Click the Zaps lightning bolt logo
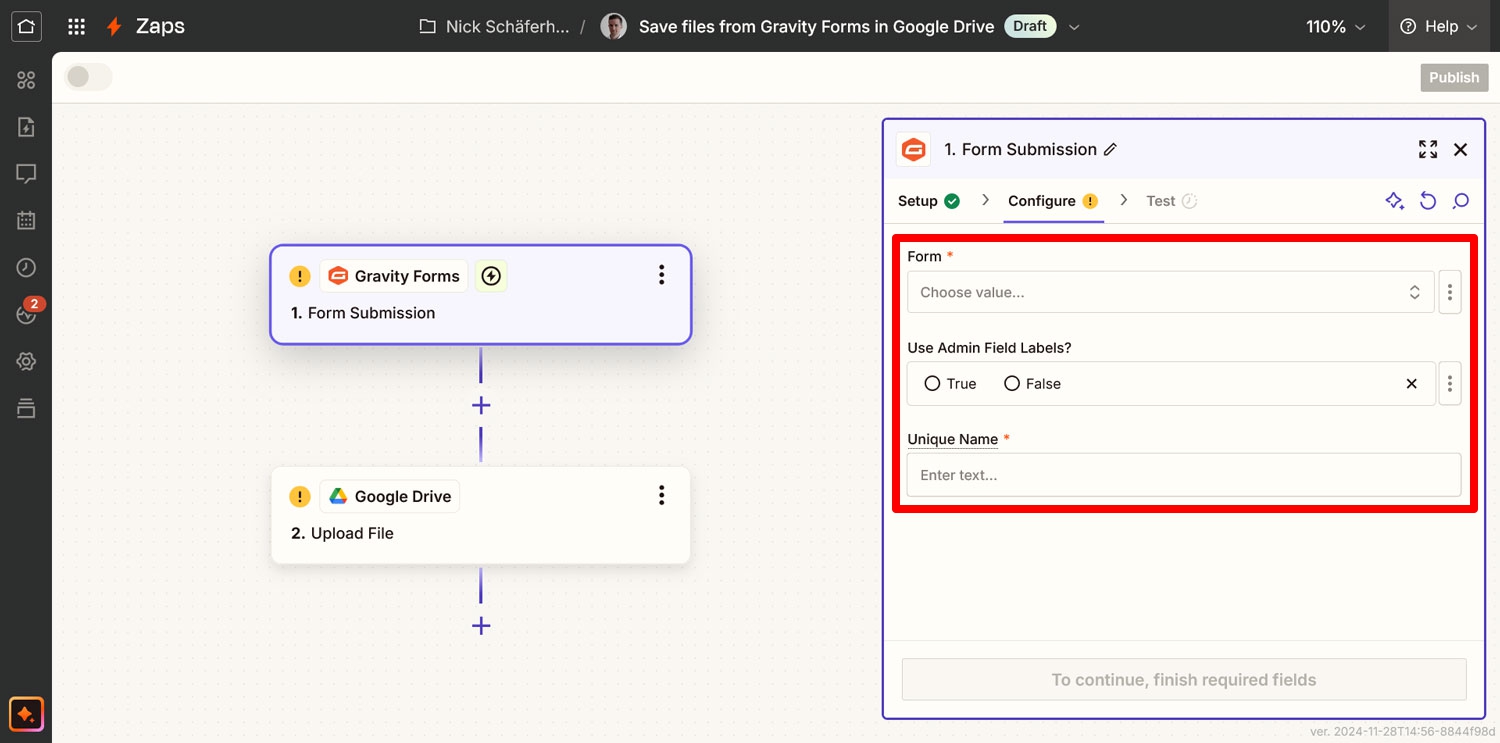This screenshot has height=743, width=1500. [115, 27]
